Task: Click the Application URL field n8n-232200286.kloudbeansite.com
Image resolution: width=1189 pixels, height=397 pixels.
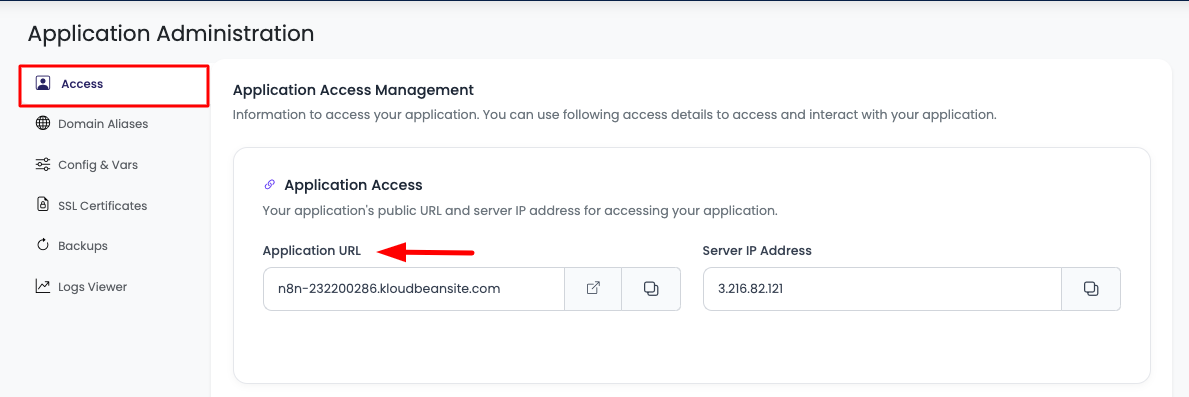Action: (x=414, y=289)
